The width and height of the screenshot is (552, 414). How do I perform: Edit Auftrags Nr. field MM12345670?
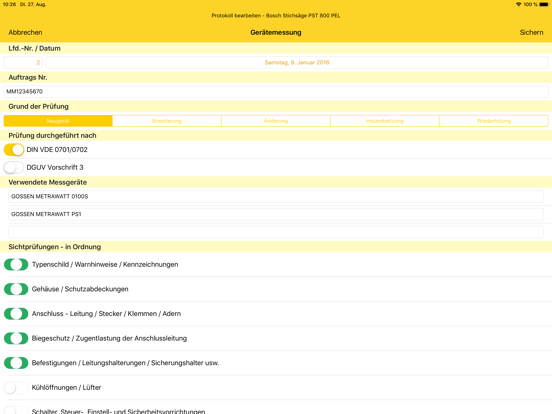276,92
